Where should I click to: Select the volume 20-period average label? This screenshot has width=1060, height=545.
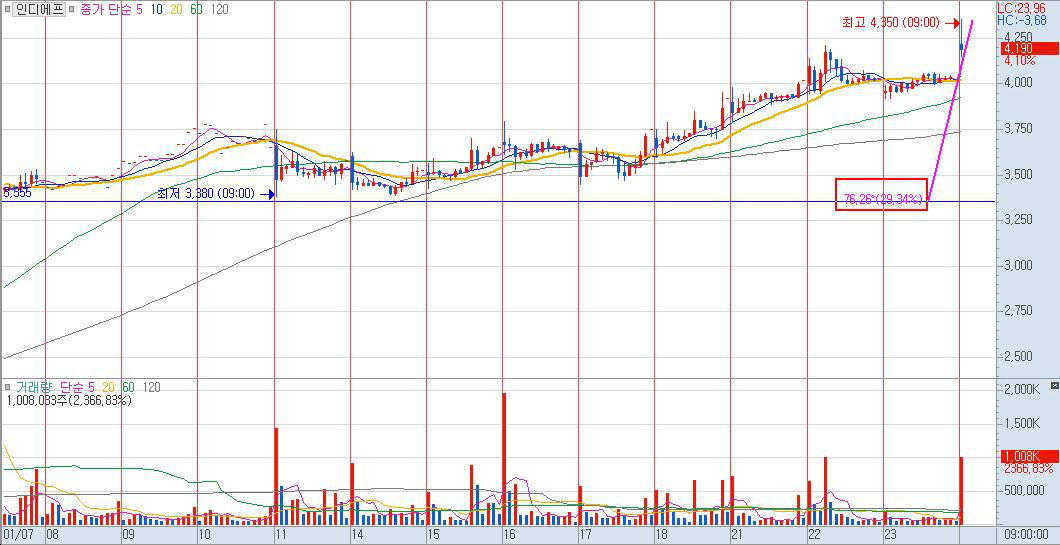point(107,387)
